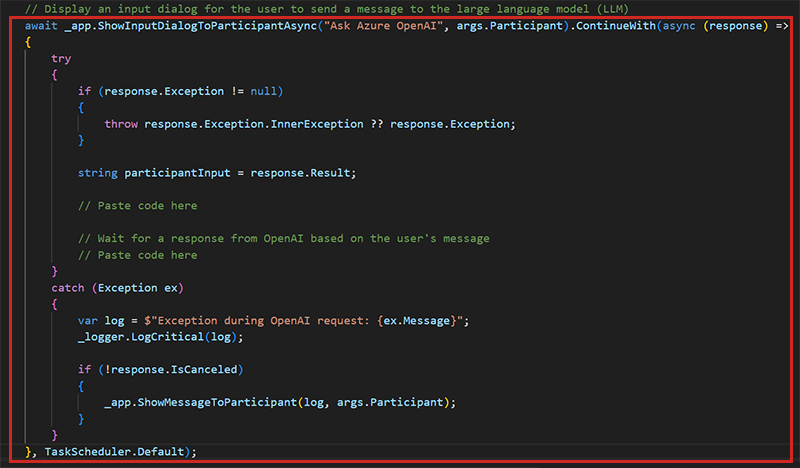Click the 'catch' keyword
The height and width of the screenshot is (468, 800).
(x=67, y=288)
